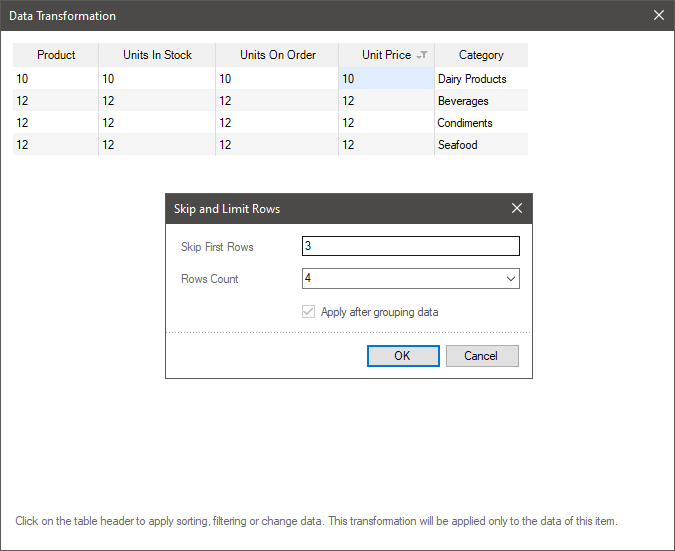
Task: Expand the Rows Count dropdown arrow
Action: [x=510, y=279]
